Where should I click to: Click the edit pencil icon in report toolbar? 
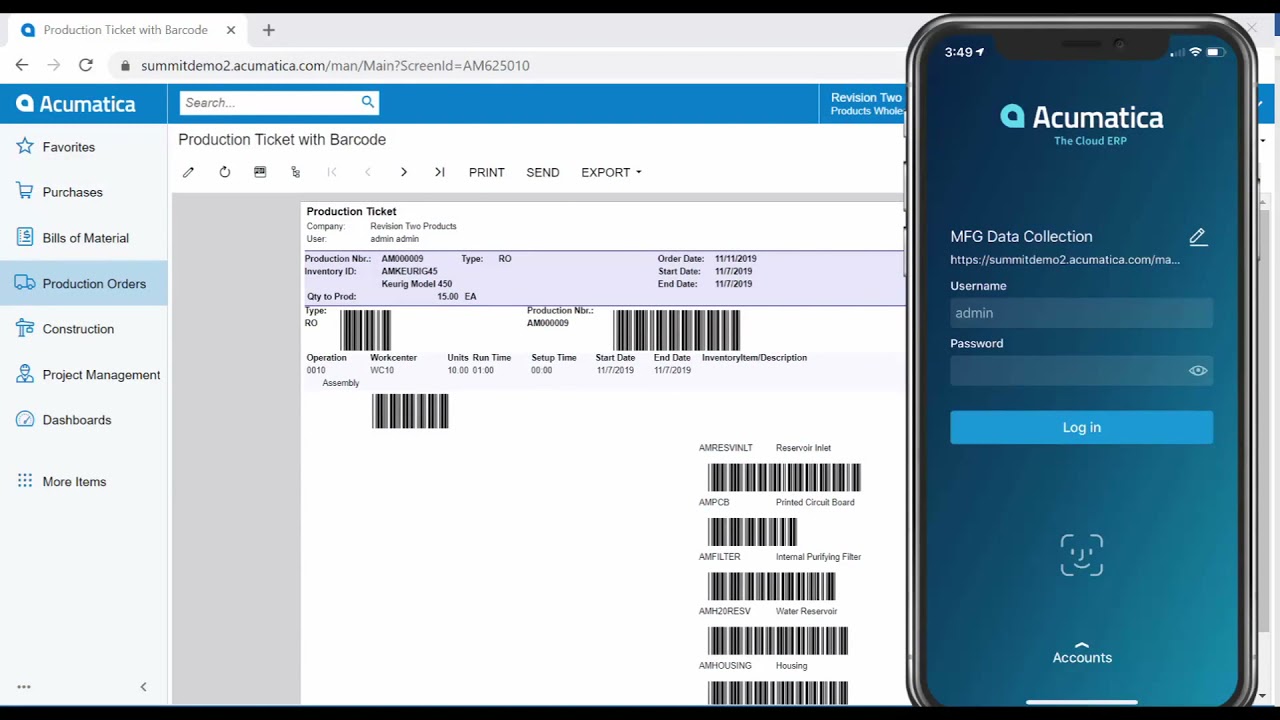pos(188,172)
